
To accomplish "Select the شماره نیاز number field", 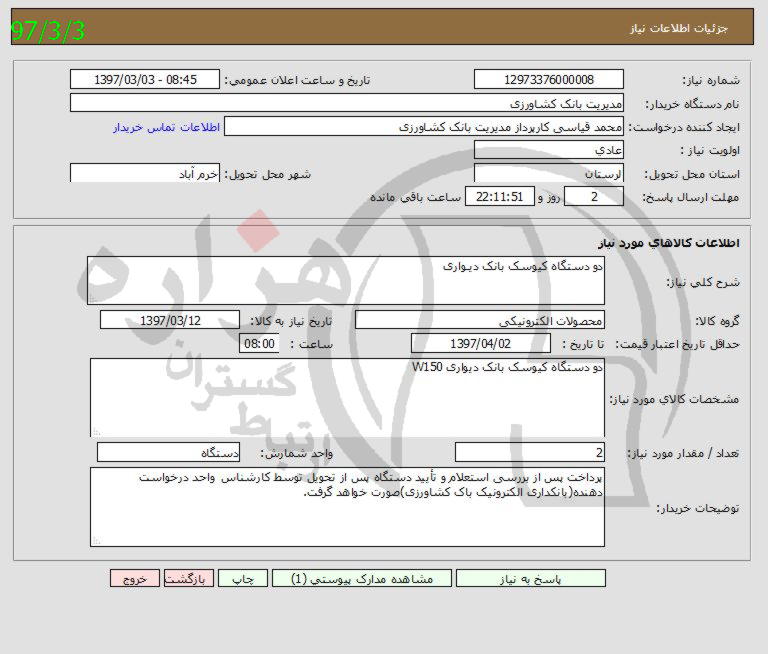I will click(548, 80).
